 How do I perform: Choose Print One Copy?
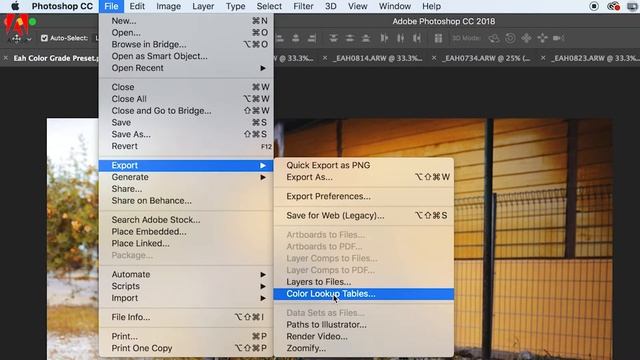[x=186, y=349]
